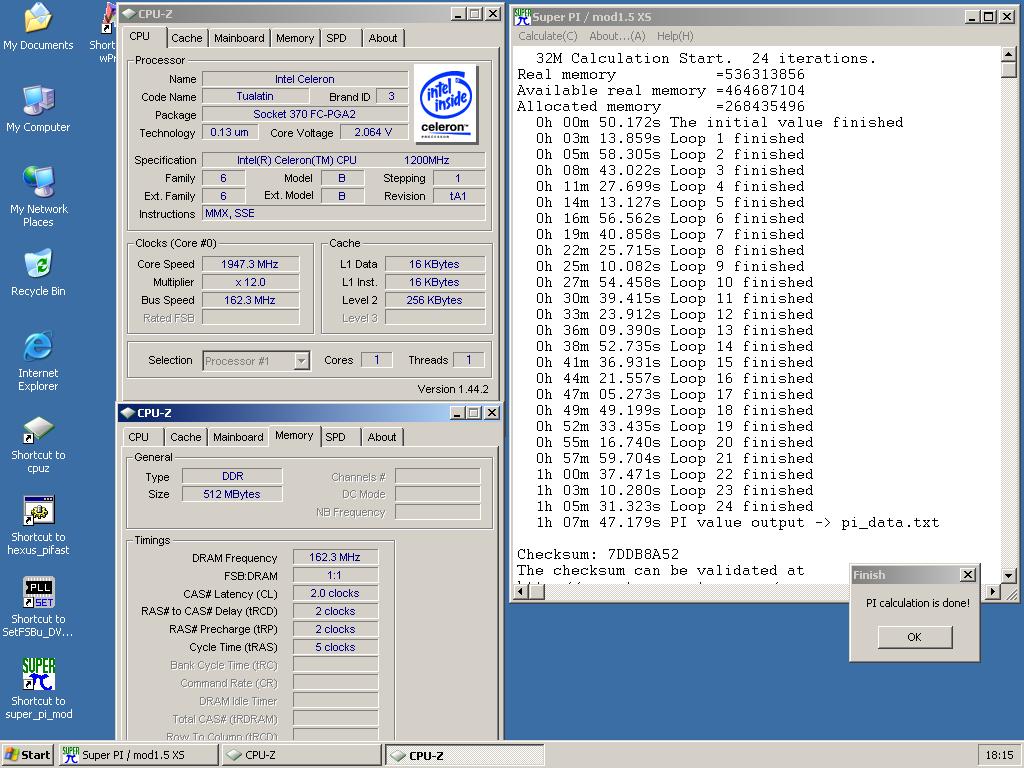
Task: Click CPU-Z title bar icon in top window
Action: (x=129, y=14)
